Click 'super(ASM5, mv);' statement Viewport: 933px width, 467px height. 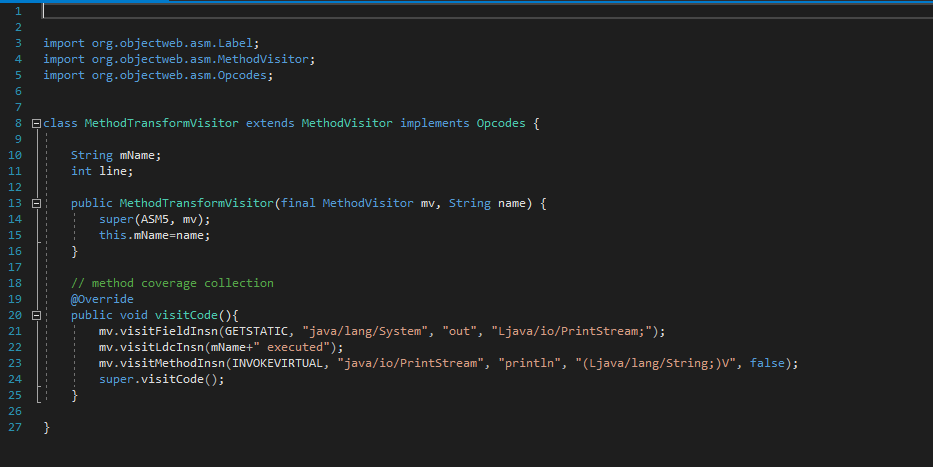coord(155,220)
